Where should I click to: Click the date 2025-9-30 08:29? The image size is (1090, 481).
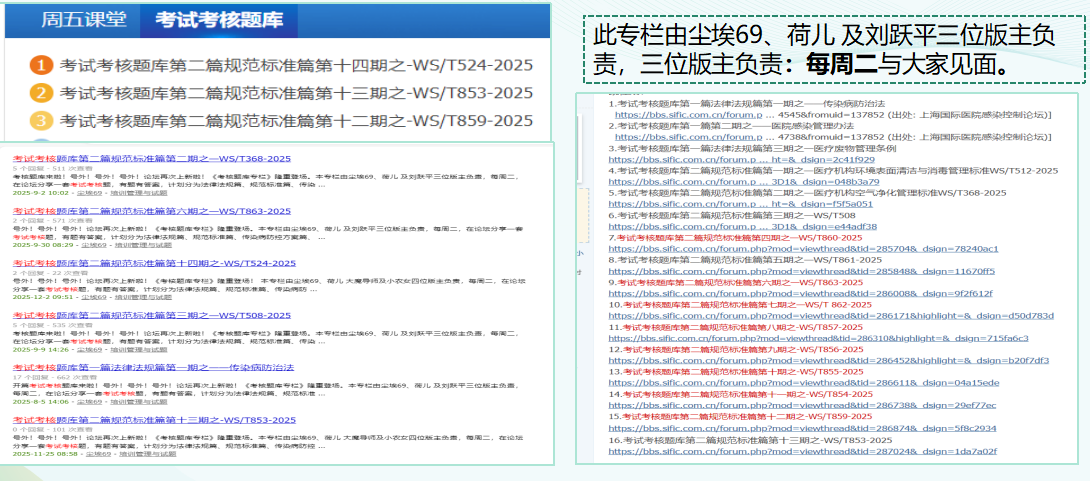click(43, 245)
